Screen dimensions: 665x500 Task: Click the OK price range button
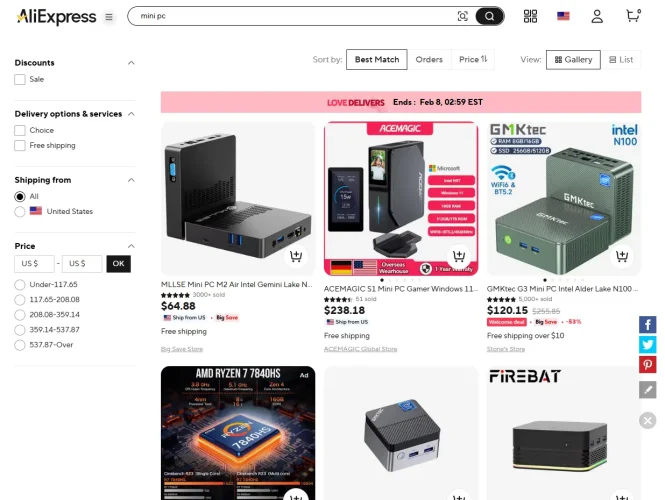[x=118, y=264]
